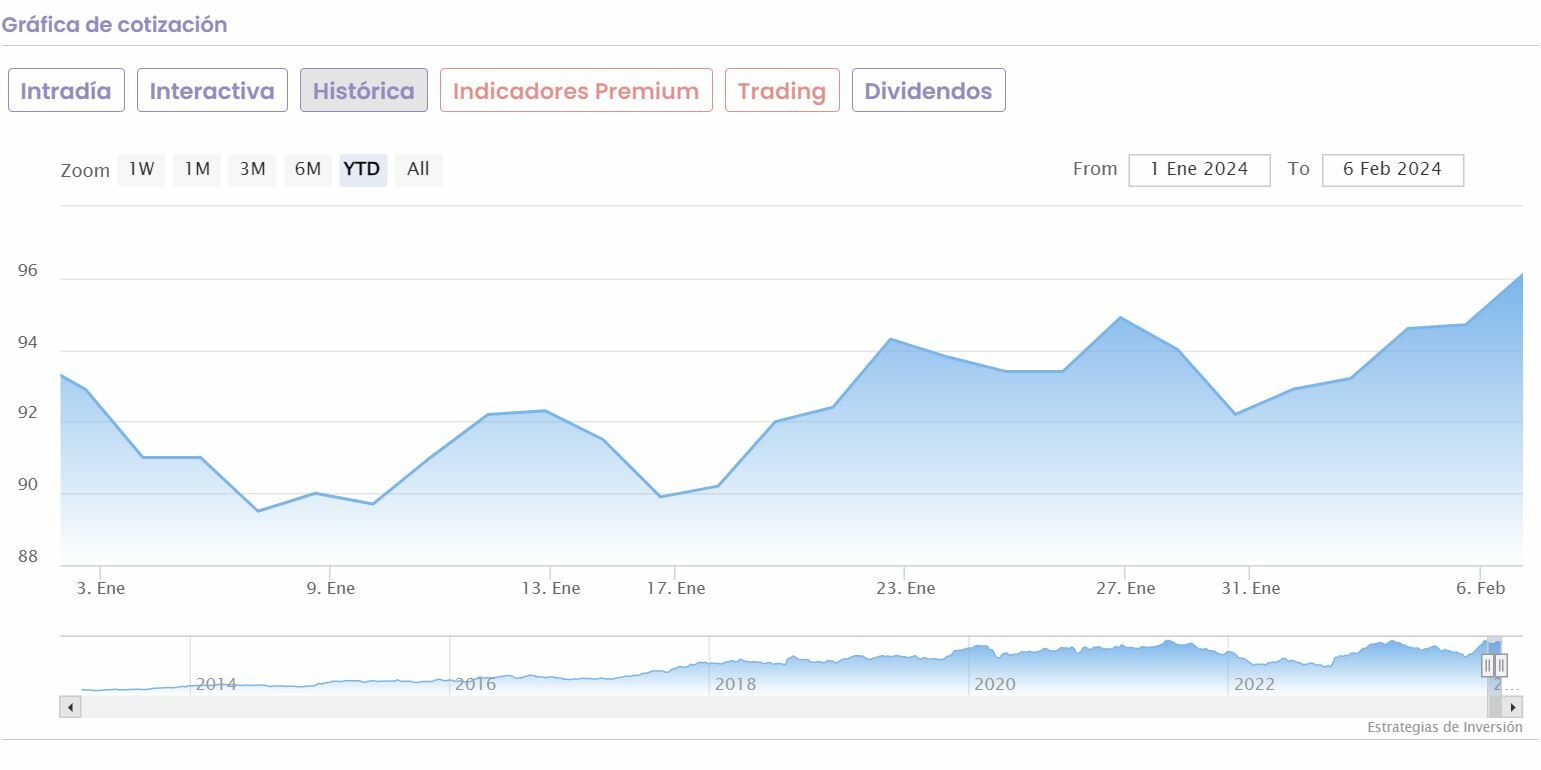The width and height of the screenshot is (1541, 770).
Task: Select the 6M zoom option
Action: coord(308,170)
